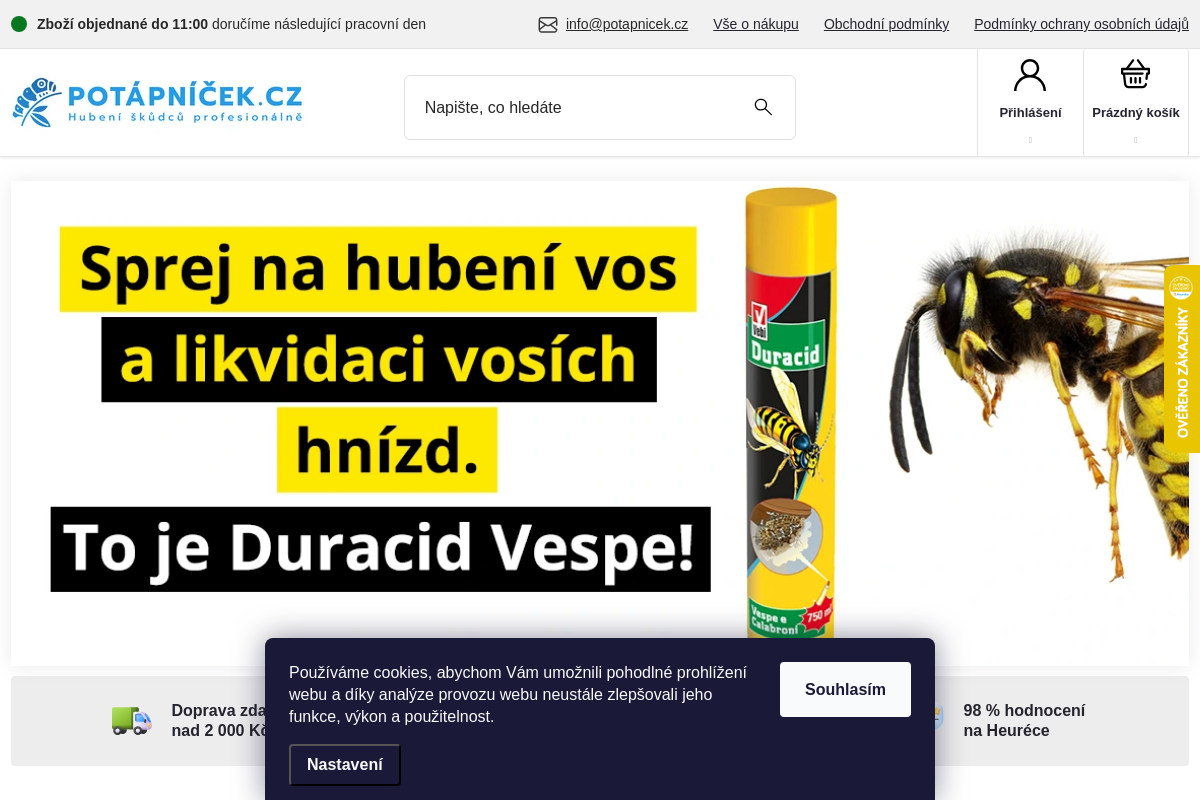Open the Prázdný košík basket icon
Image resolution: width=1200 pixels, height=800 pixels.
click(x=1135, y=75)
